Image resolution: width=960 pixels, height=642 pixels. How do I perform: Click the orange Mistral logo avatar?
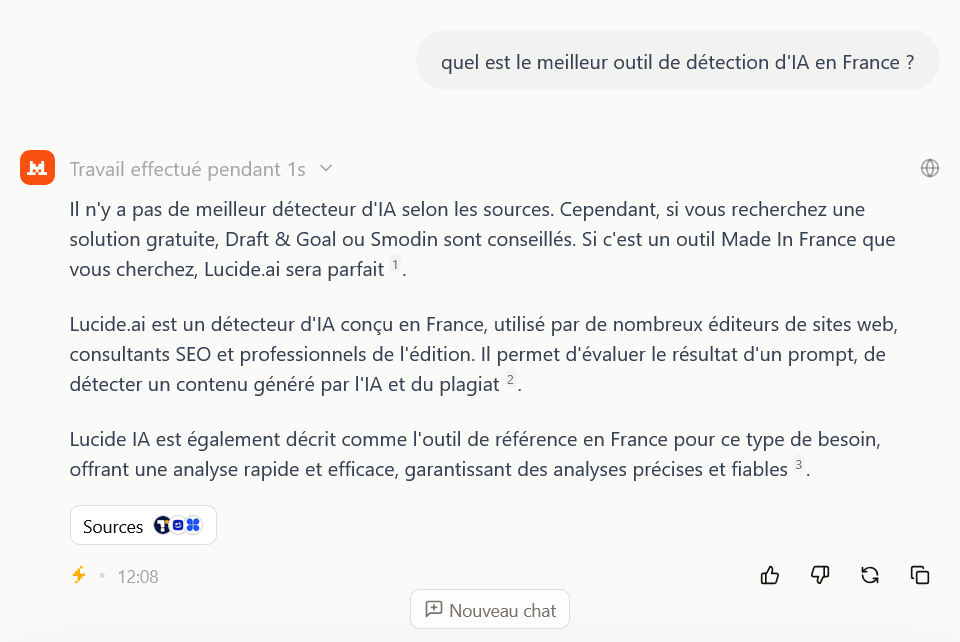tap(37, 168)
